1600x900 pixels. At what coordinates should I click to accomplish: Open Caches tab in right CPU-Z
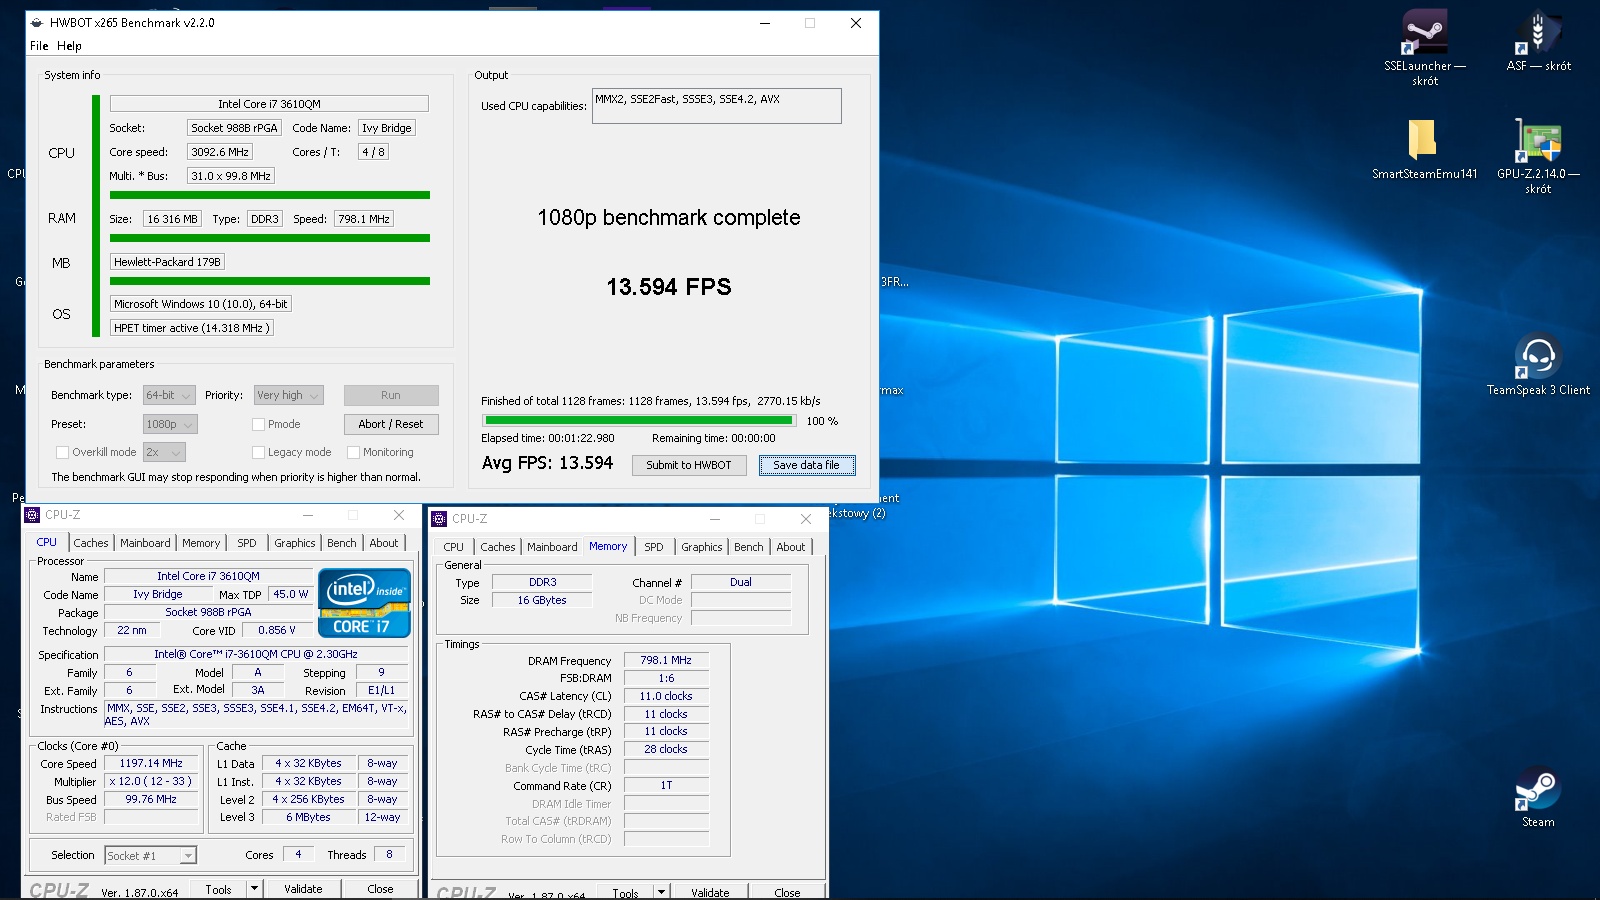498,547
